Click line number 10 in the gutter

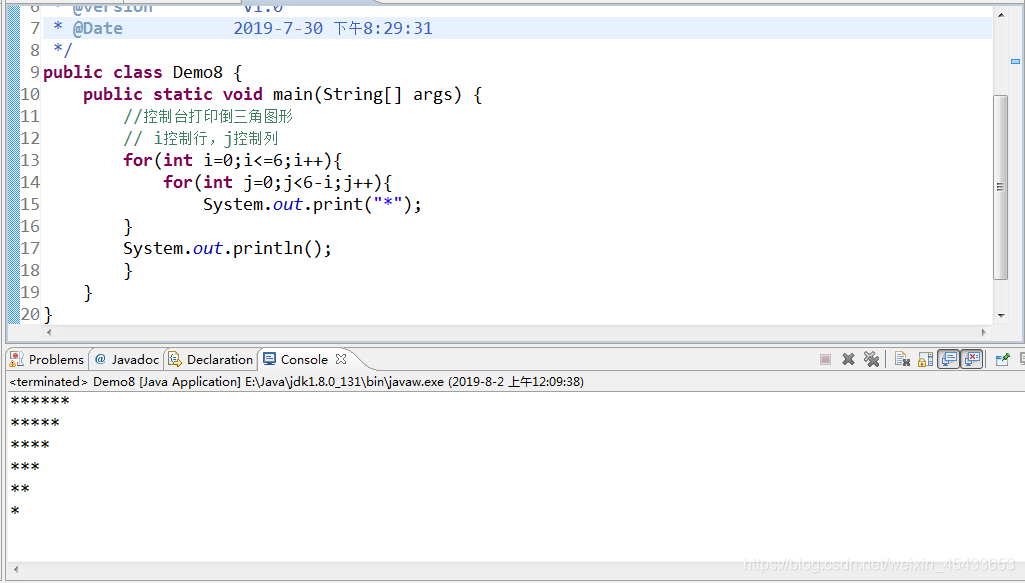tap(30, 95)
